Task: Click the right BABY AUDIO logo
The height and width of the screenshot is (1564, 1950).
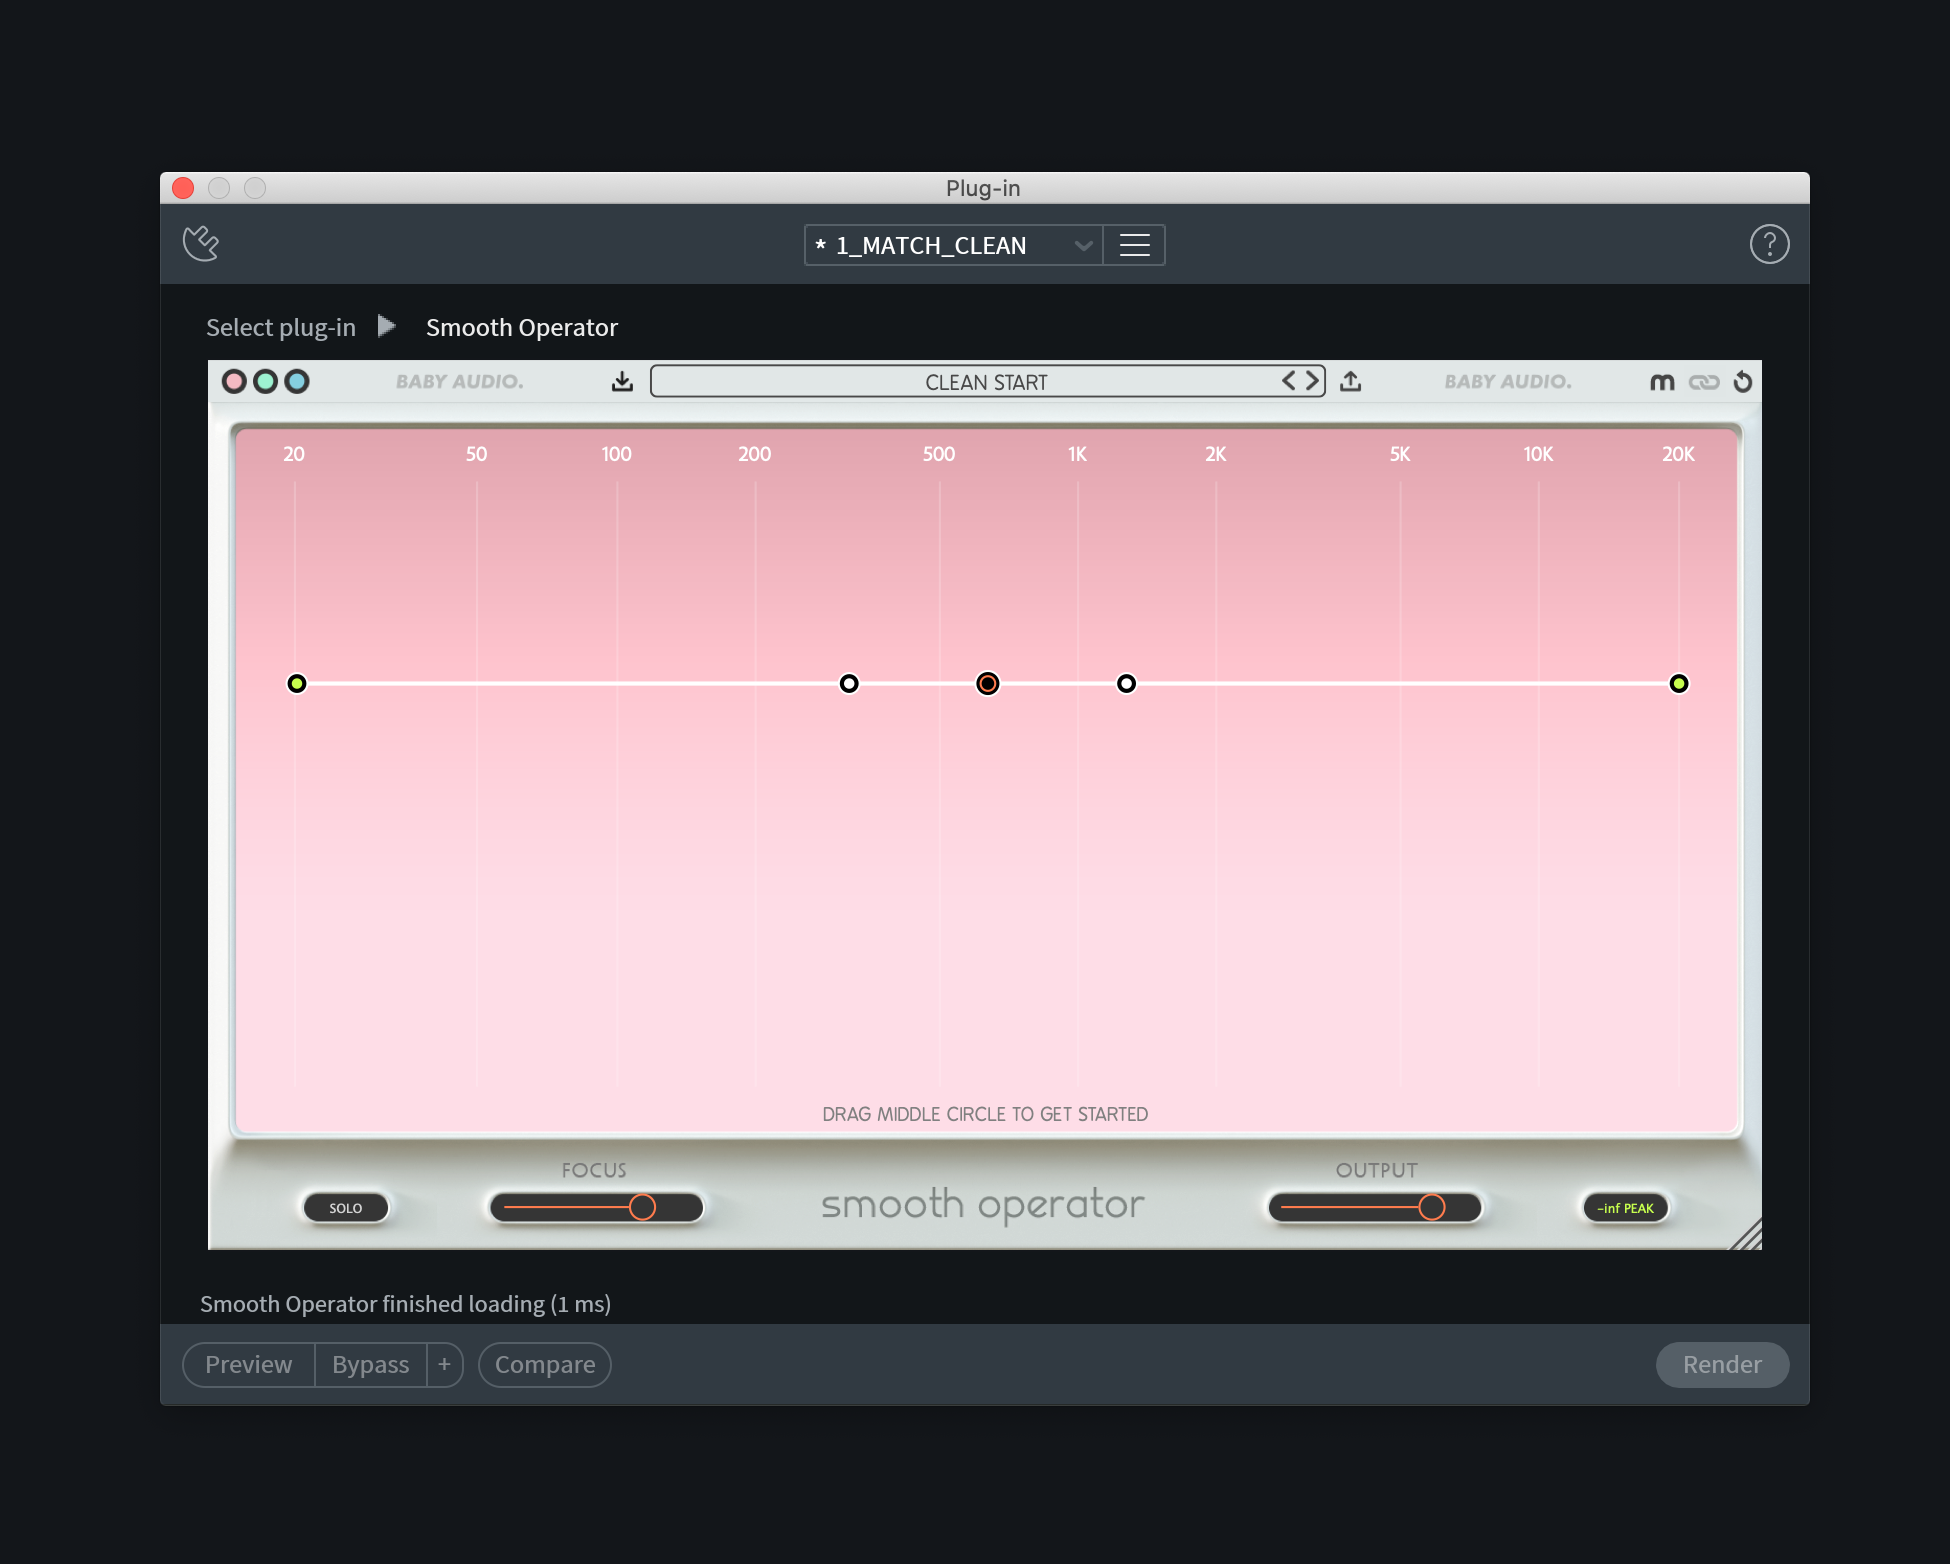Action: click(1508, 382)
